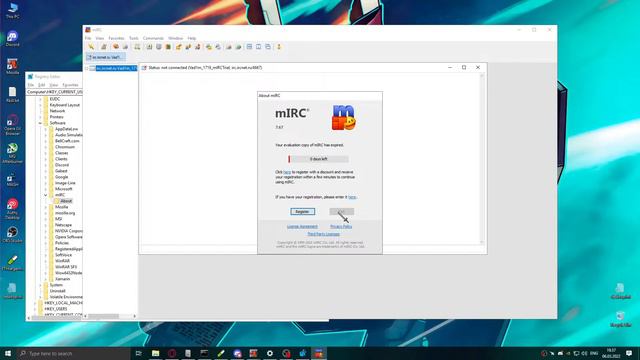Click the mIRC logo in About dialog

coord(343,118)
